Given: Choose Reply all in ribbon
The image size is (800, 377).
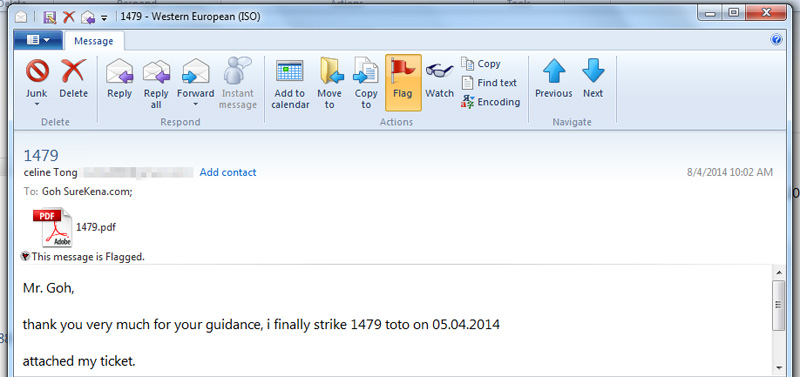Looking at the screenshot, I should point(156,84).
